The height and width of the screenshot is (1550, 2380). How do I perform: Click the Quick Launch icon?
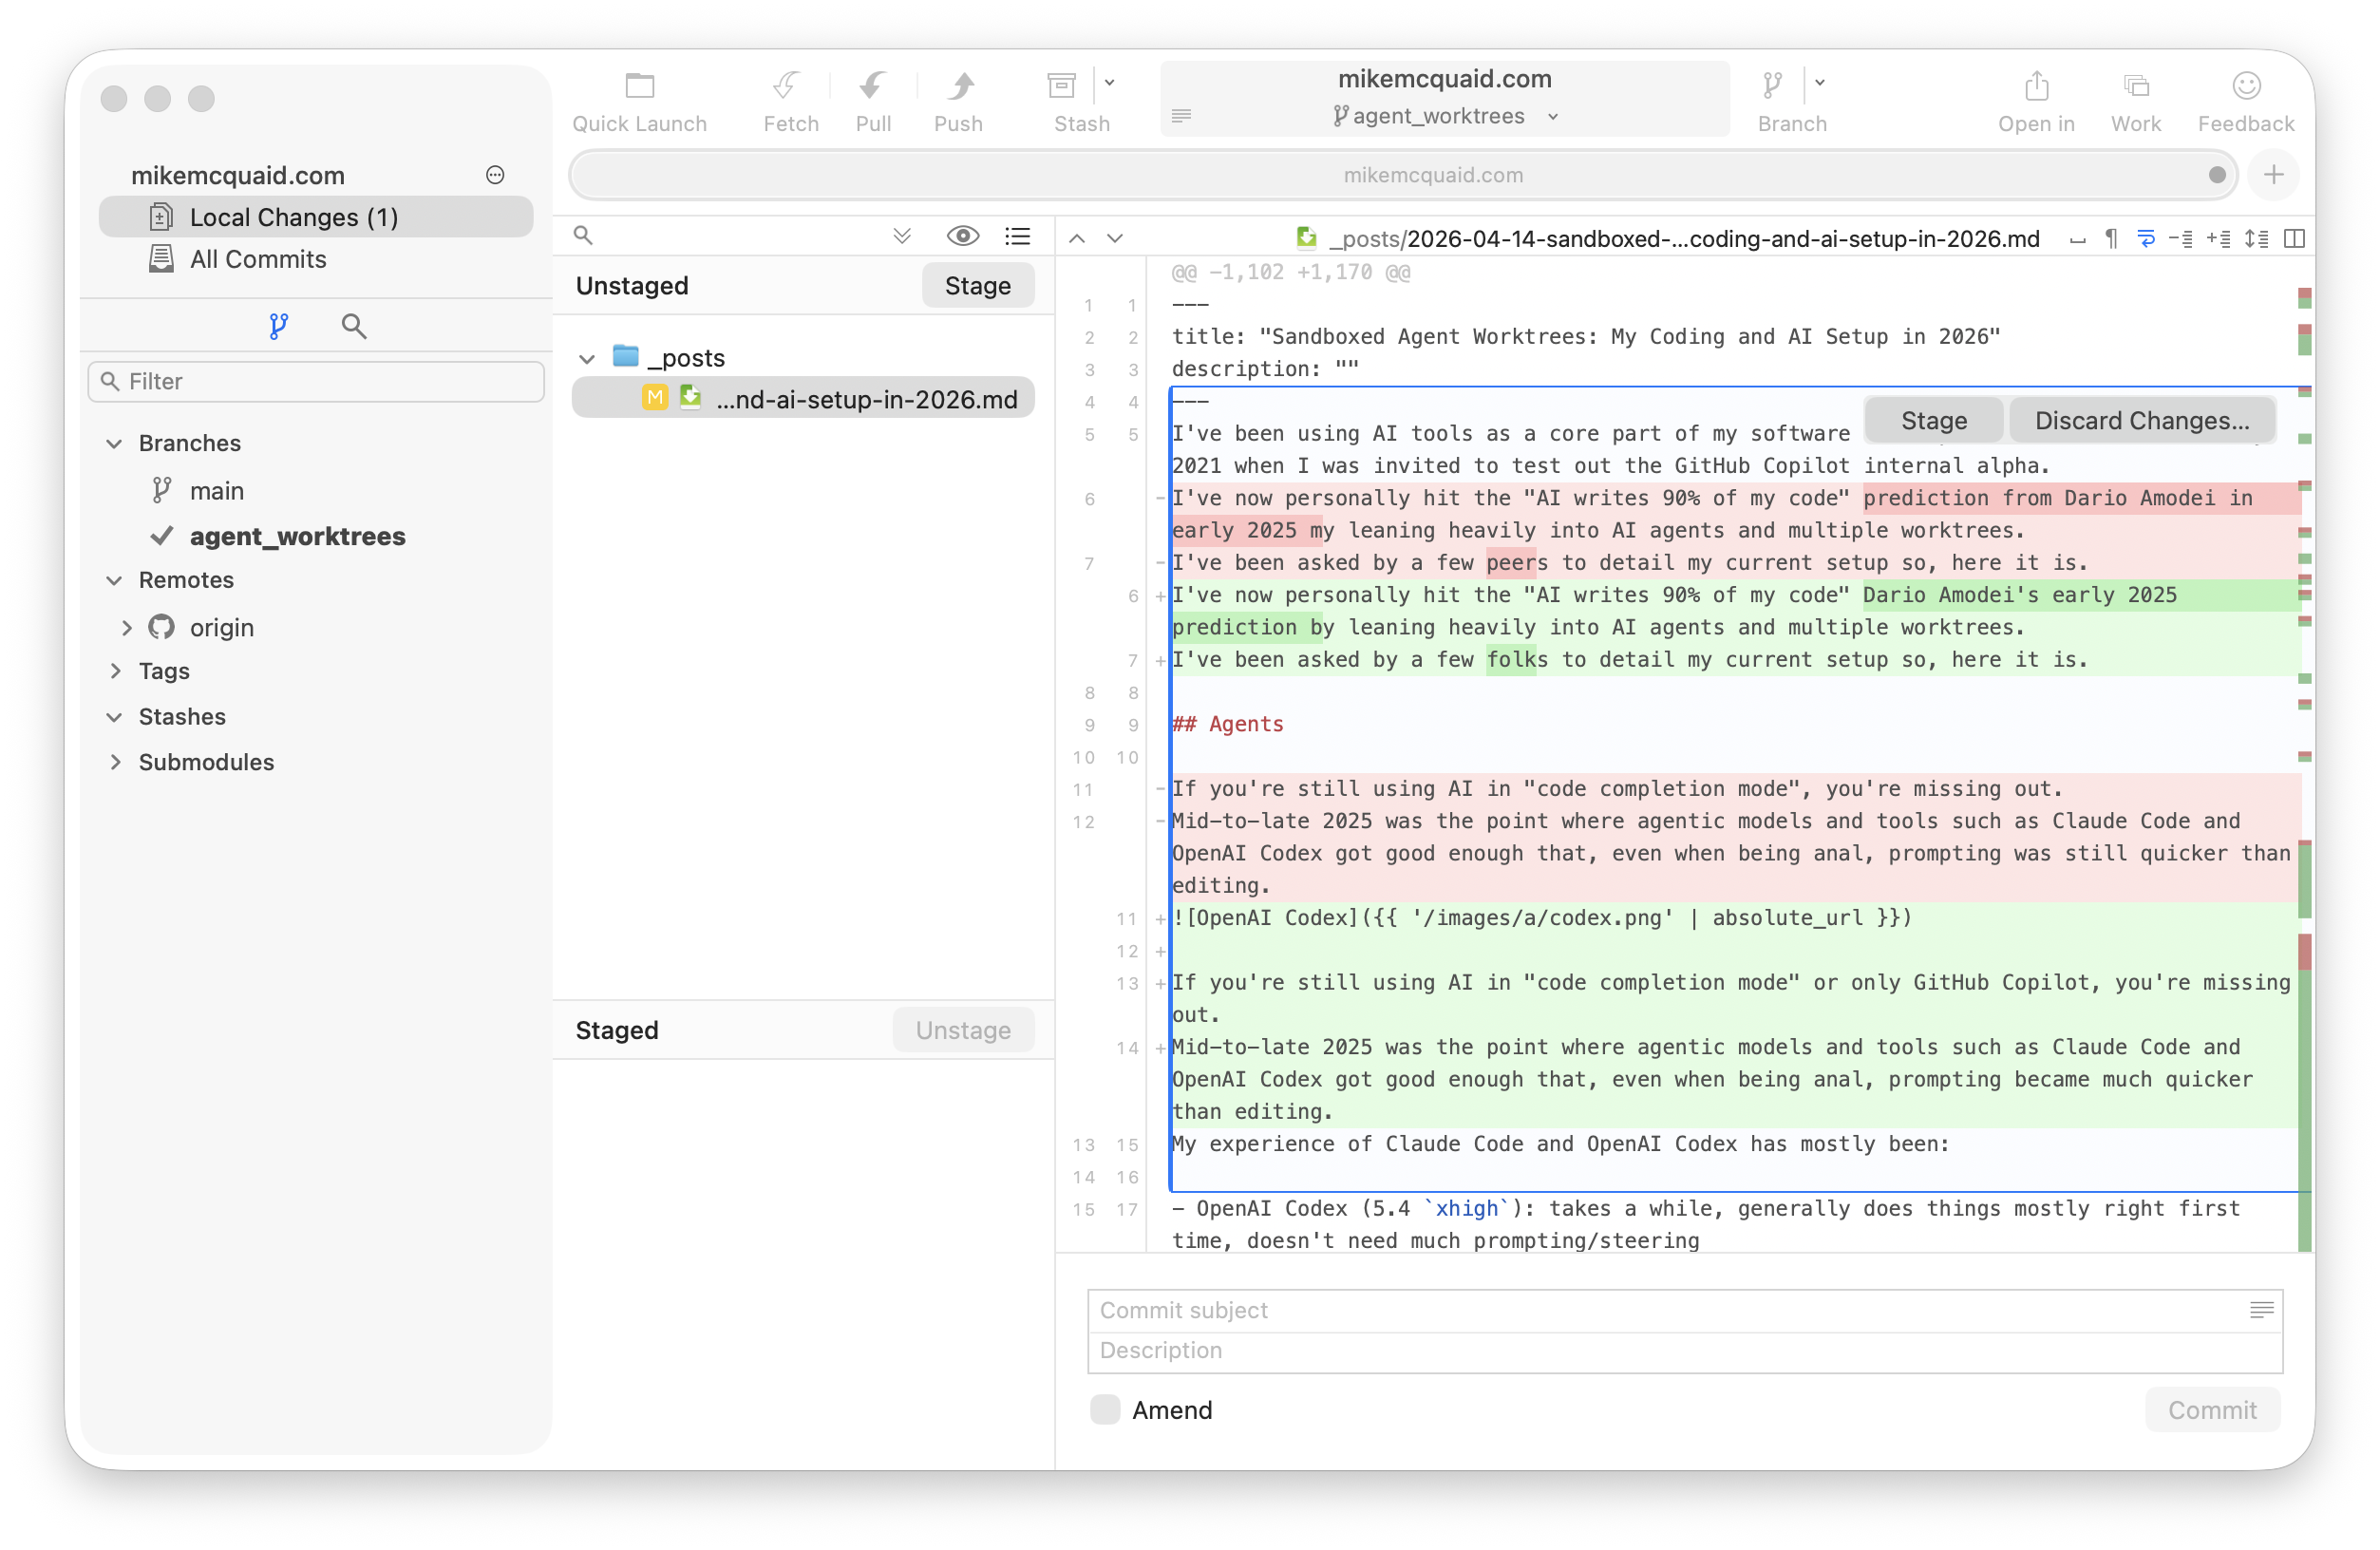click(640, 88)
